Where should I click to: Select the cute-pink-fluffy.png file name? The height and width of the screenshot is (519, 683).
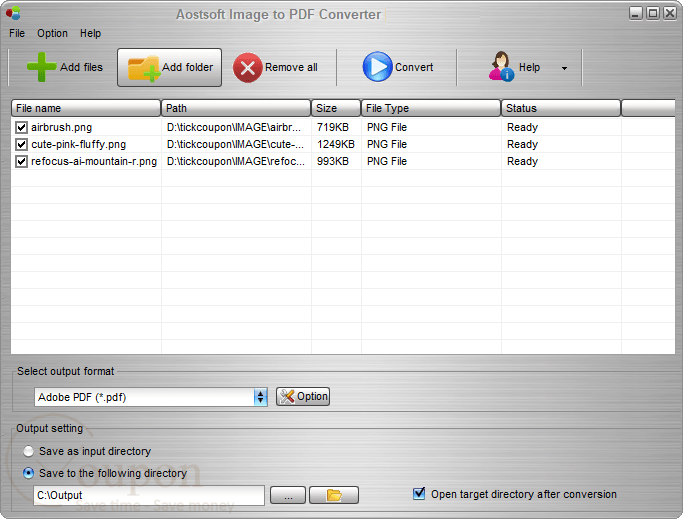[78, 144]
